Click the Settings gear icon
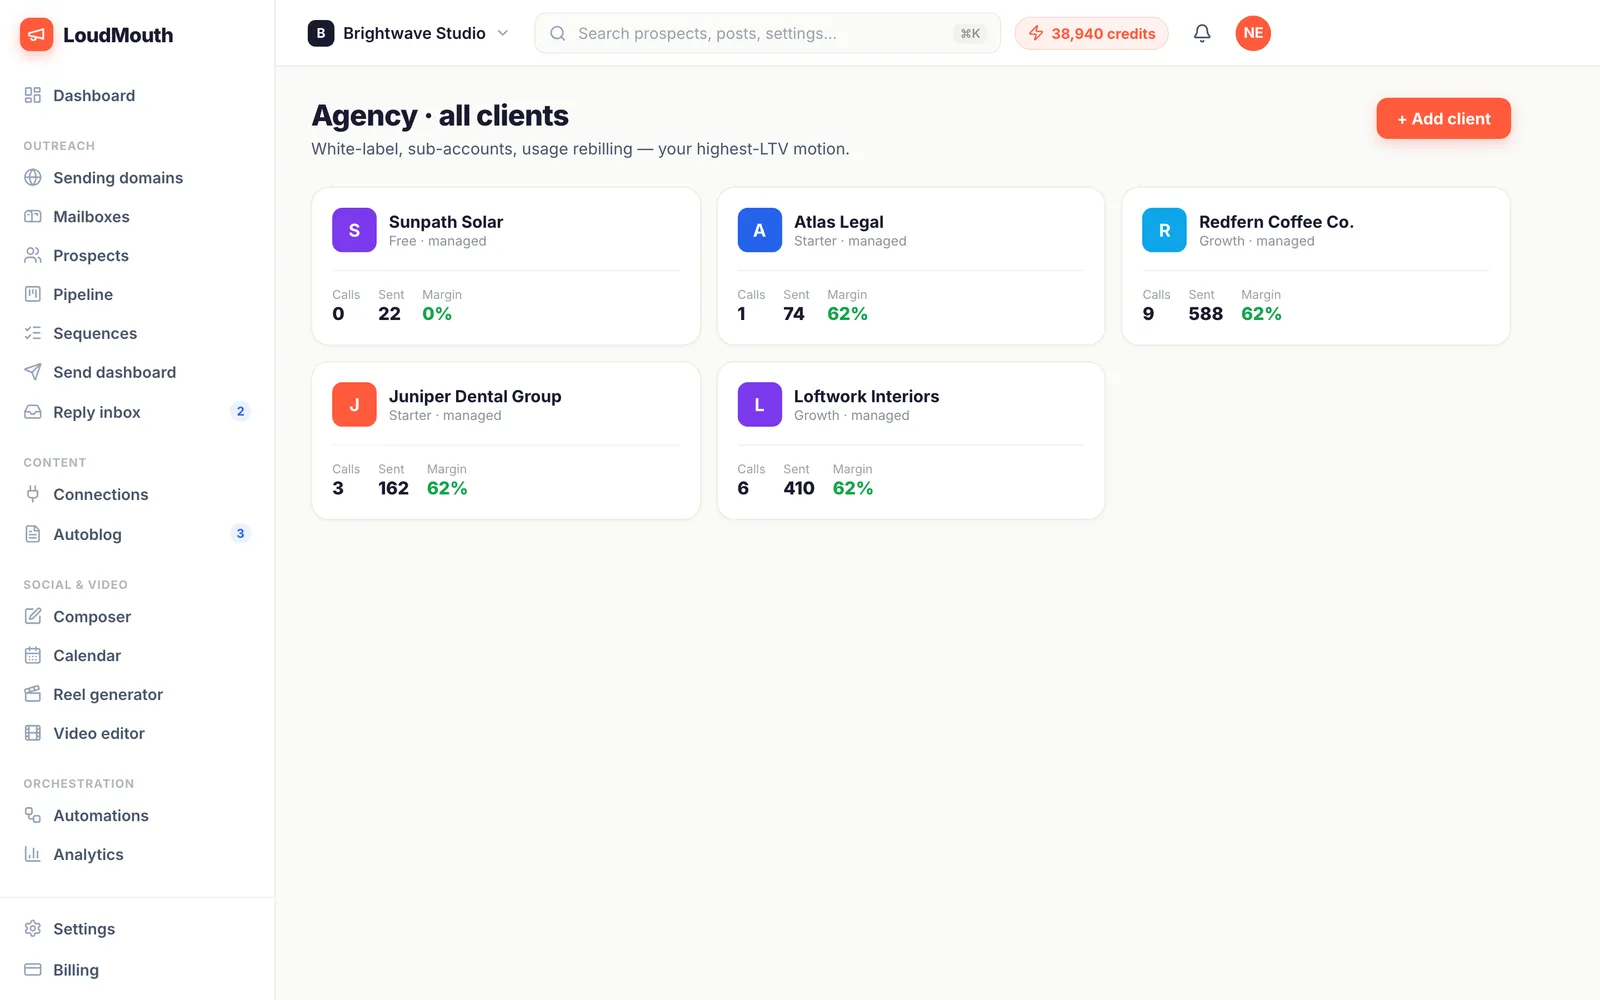This screenshot has width=1600, height=1000. click(x=33, y=929)
